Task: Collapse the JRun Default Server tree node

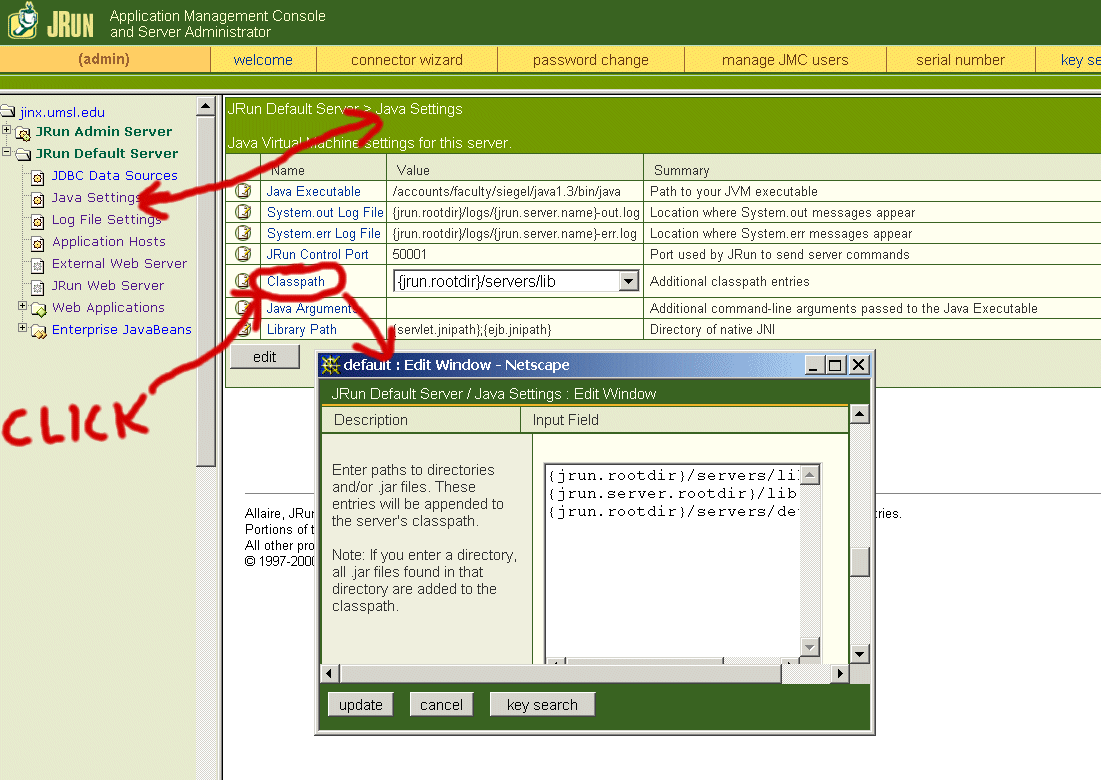Action: point(7,153)
